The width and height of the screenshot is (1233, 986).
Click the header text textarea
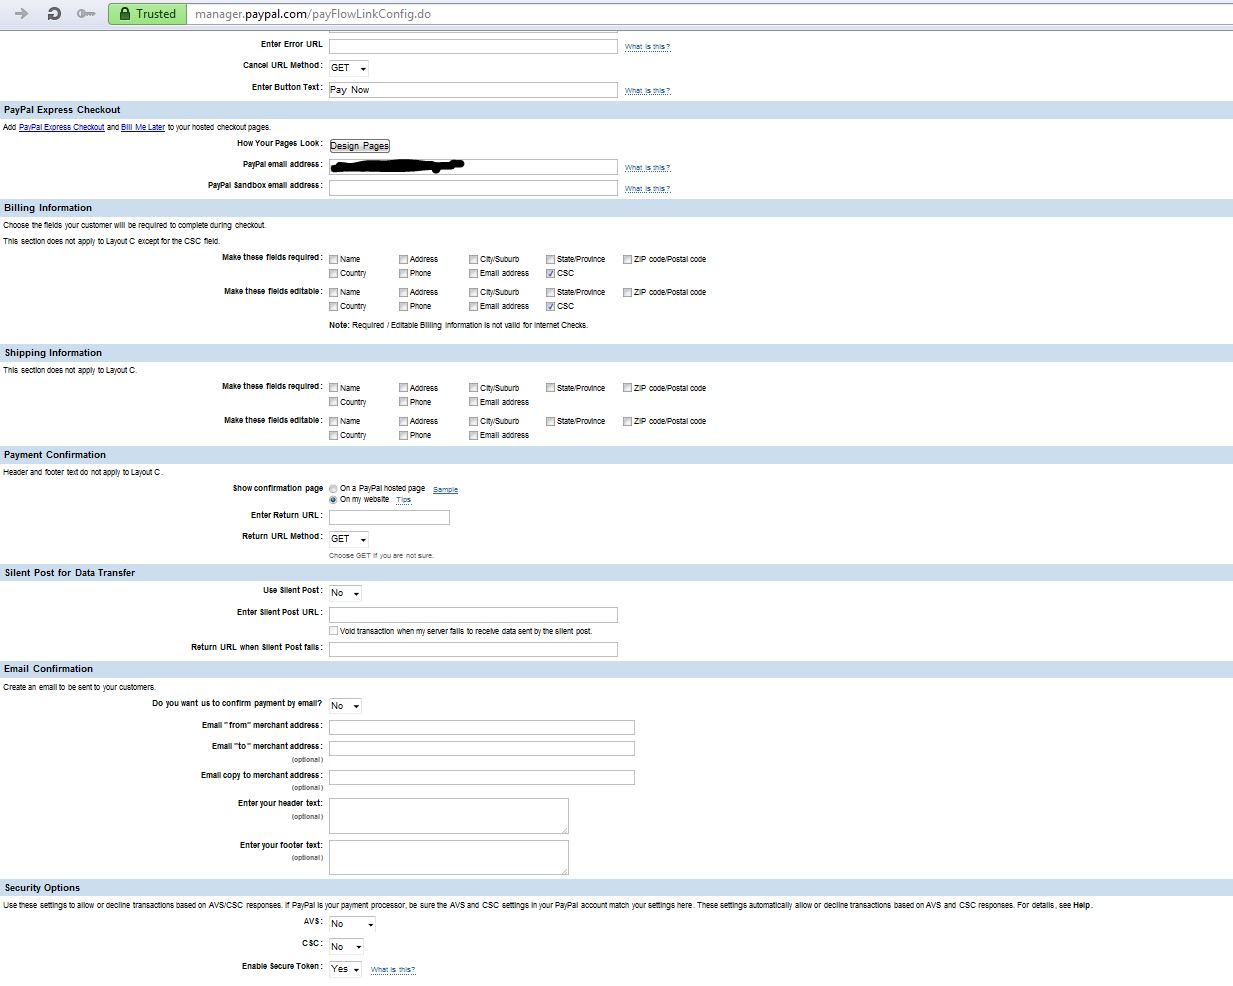(449, 816)
